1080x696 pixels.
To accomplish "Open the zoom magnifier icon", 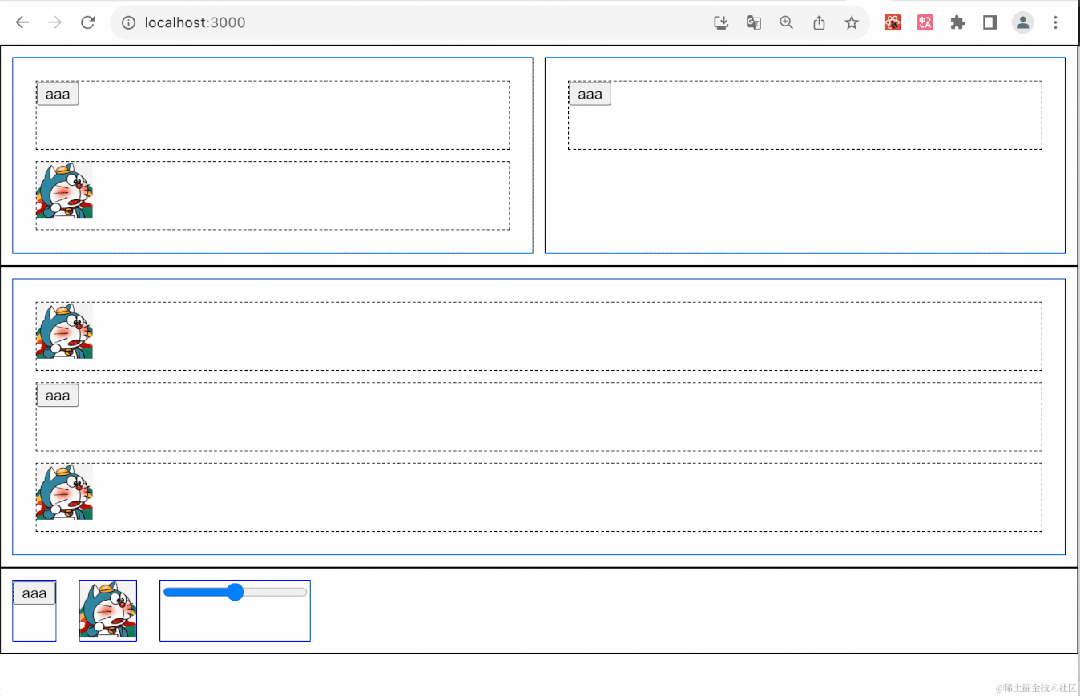I will pyautogui.click(x=786, y=23).
